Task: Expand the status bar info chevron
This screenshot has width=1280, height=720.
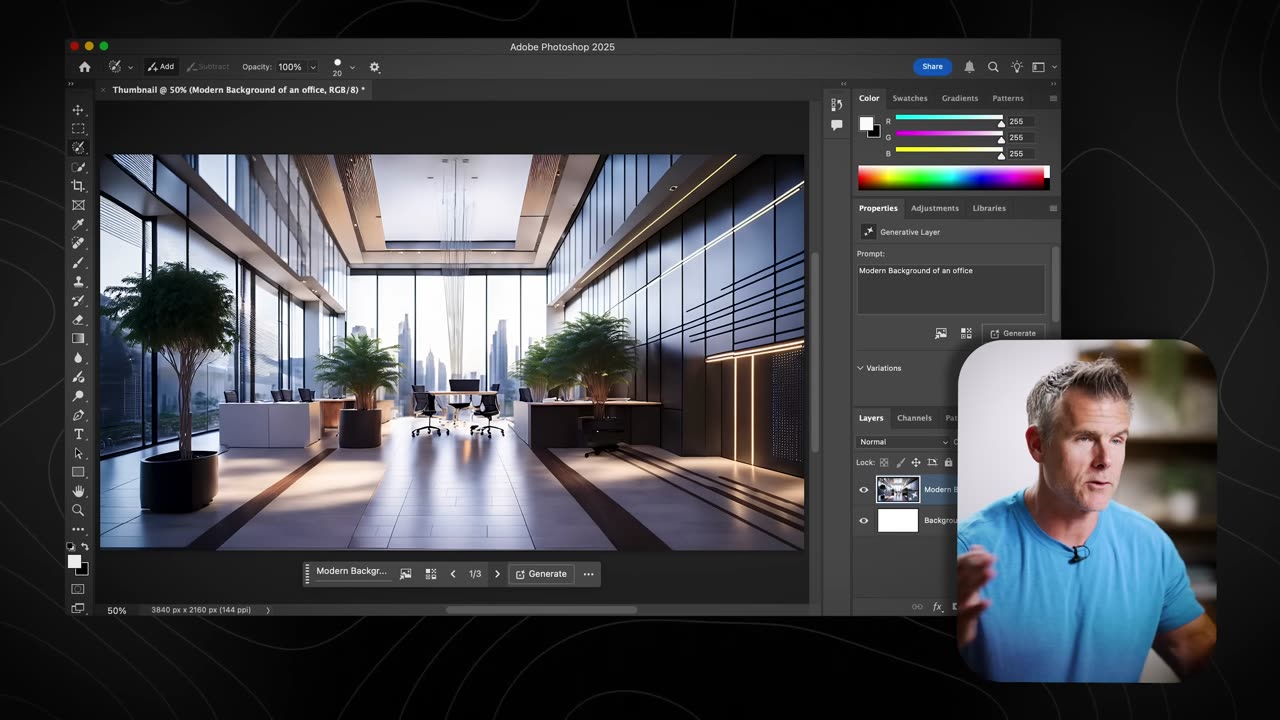Action: coord(268,610)
